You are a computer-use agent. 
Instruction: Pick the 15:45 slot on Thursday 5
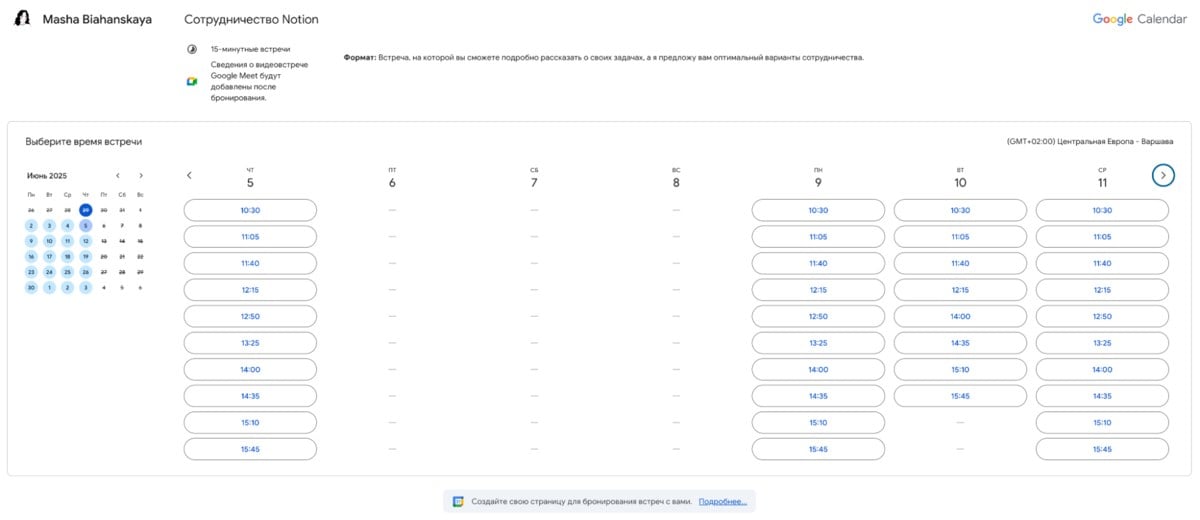click(250, 449)
